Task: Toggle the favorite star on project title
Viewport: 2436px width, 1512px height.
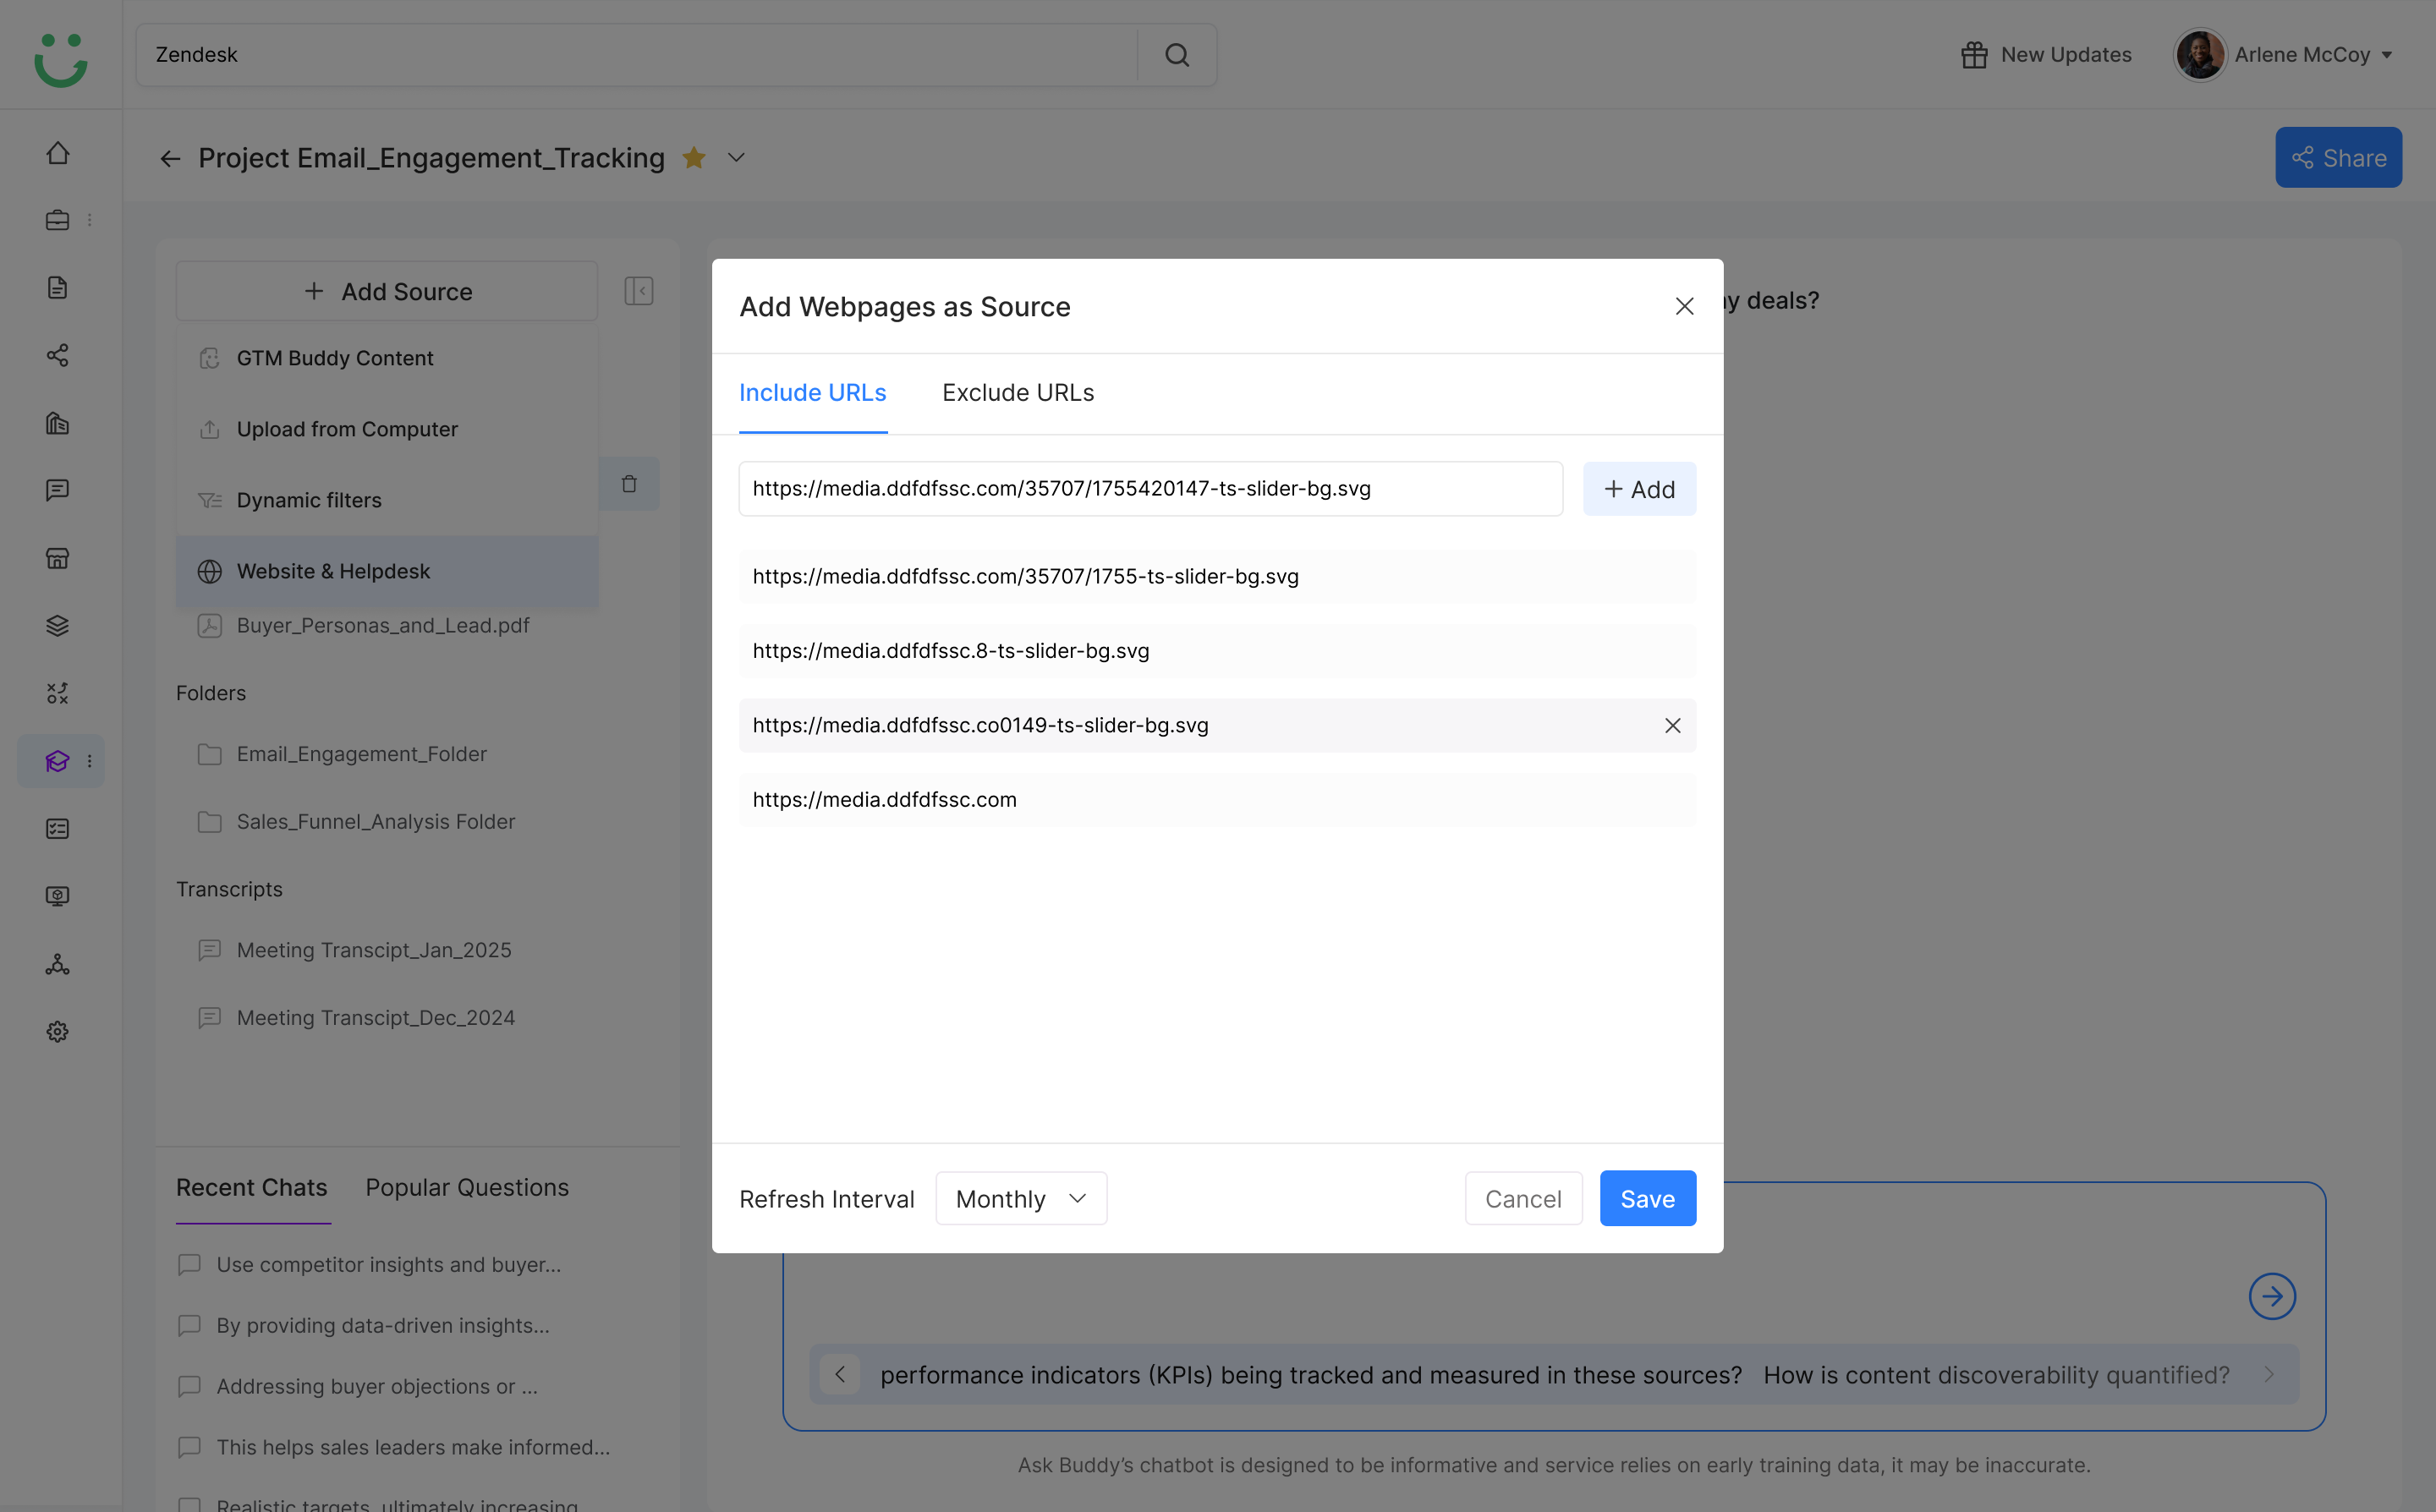Action: tap(694, 157)
